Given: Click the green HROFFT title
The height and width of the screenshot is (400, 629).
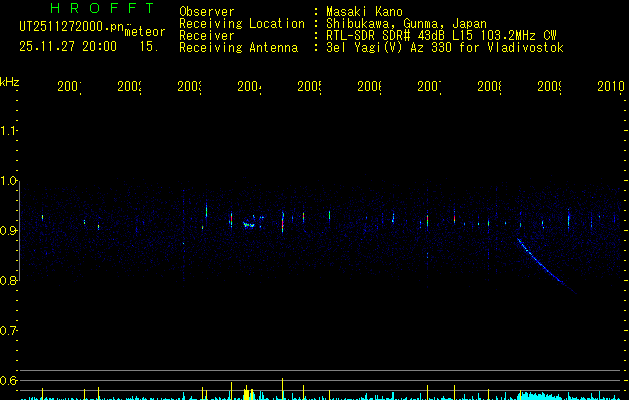Looking at the screenshot, I should pyautogui.click(x=103, y=8).
